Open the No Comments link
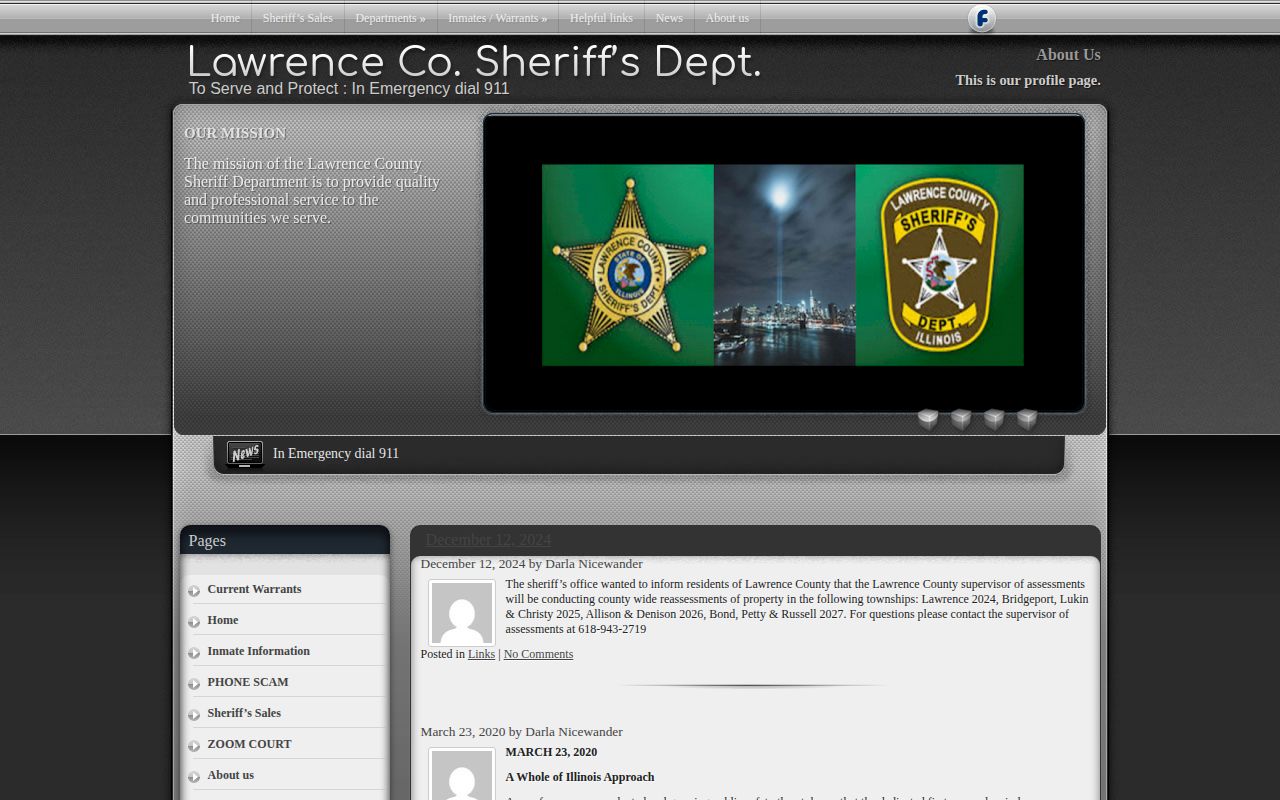This screenshot has width=1280, height=800. point(538,654)
